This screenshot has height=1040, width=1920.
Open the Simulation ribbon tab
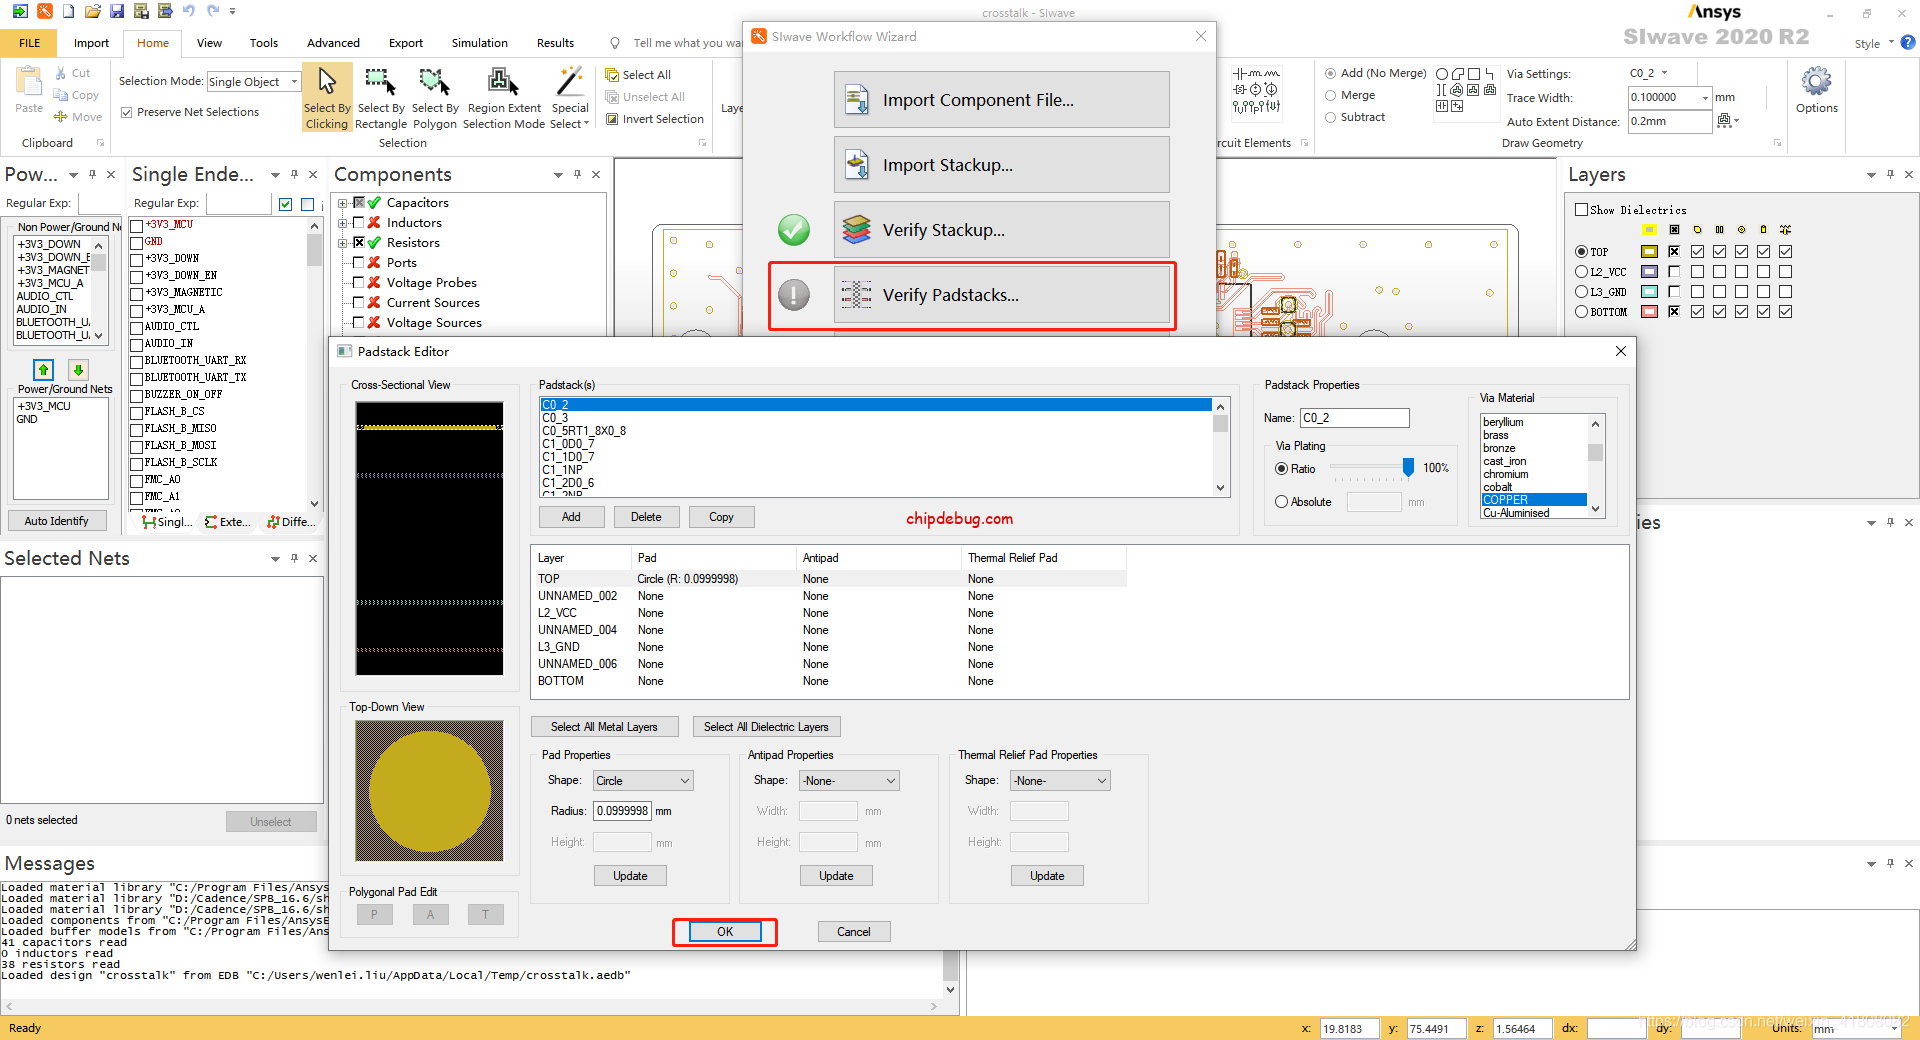tap(479, 43)
